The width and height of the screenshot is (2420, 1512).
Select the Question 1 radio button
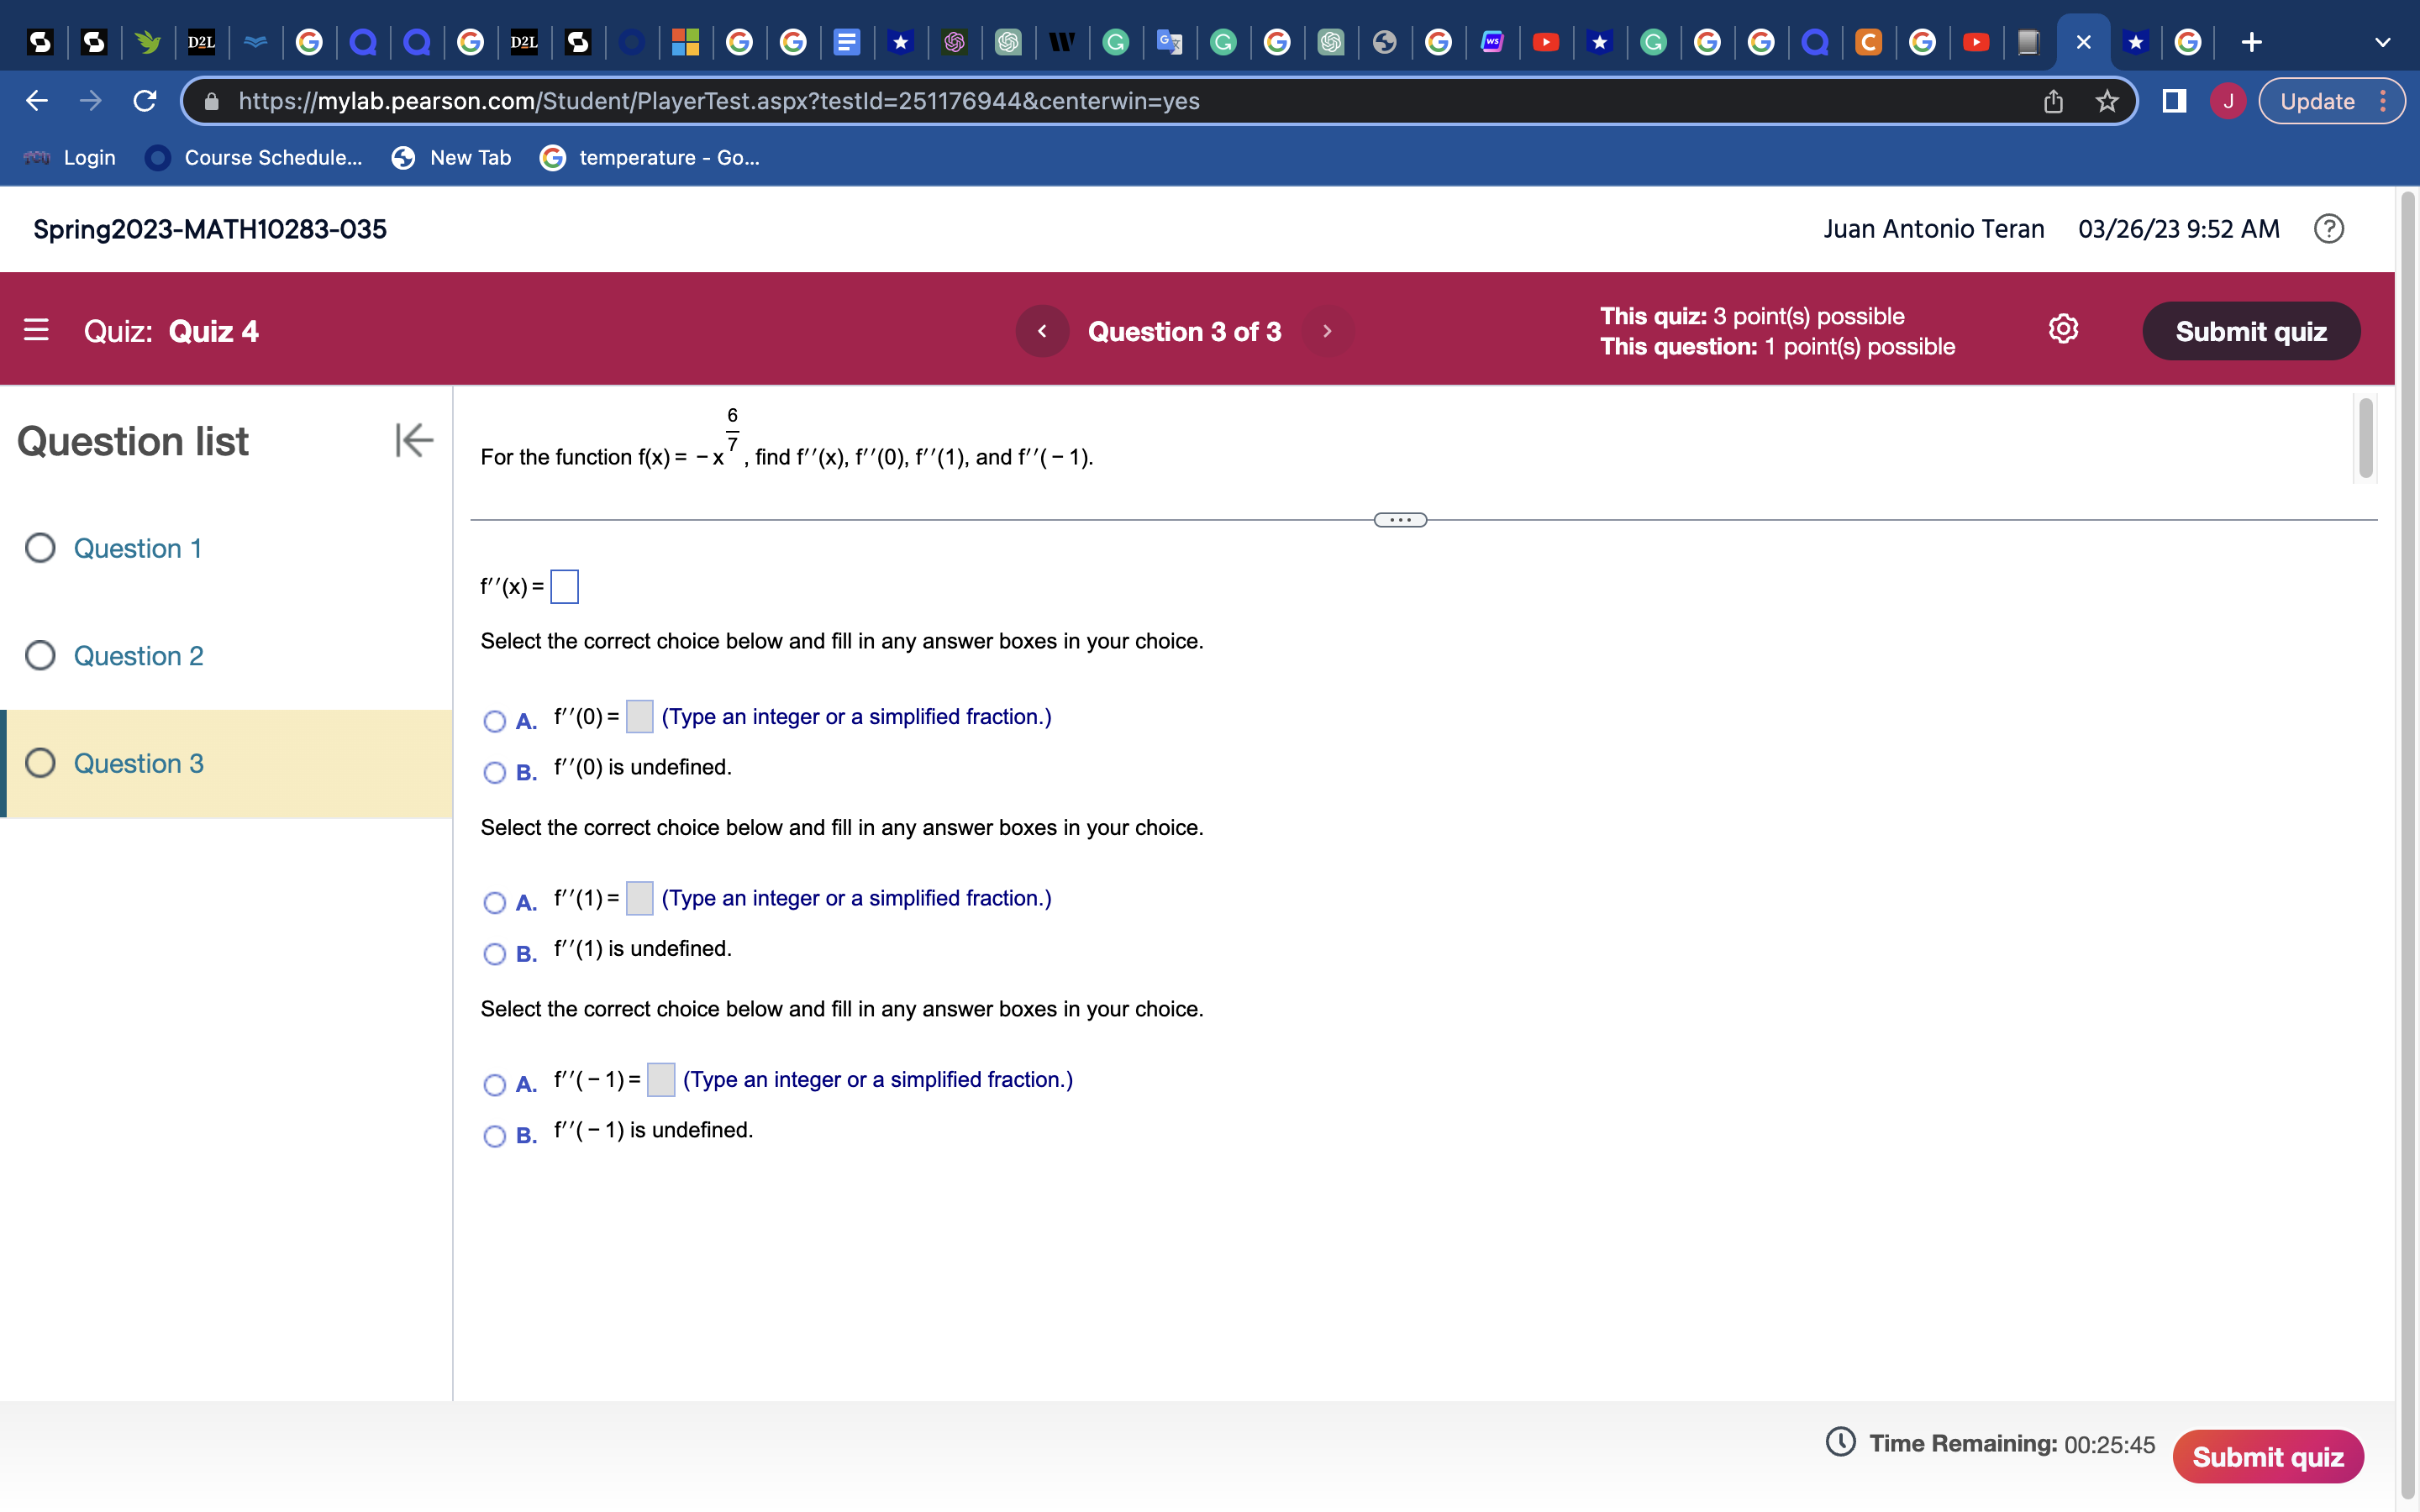point(40,548)
